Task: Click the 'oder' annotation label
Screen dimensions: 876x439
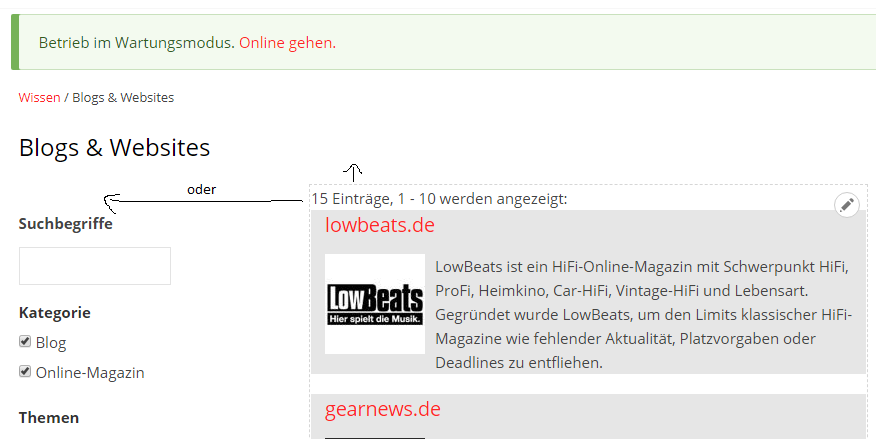Action: click(201, 189)
